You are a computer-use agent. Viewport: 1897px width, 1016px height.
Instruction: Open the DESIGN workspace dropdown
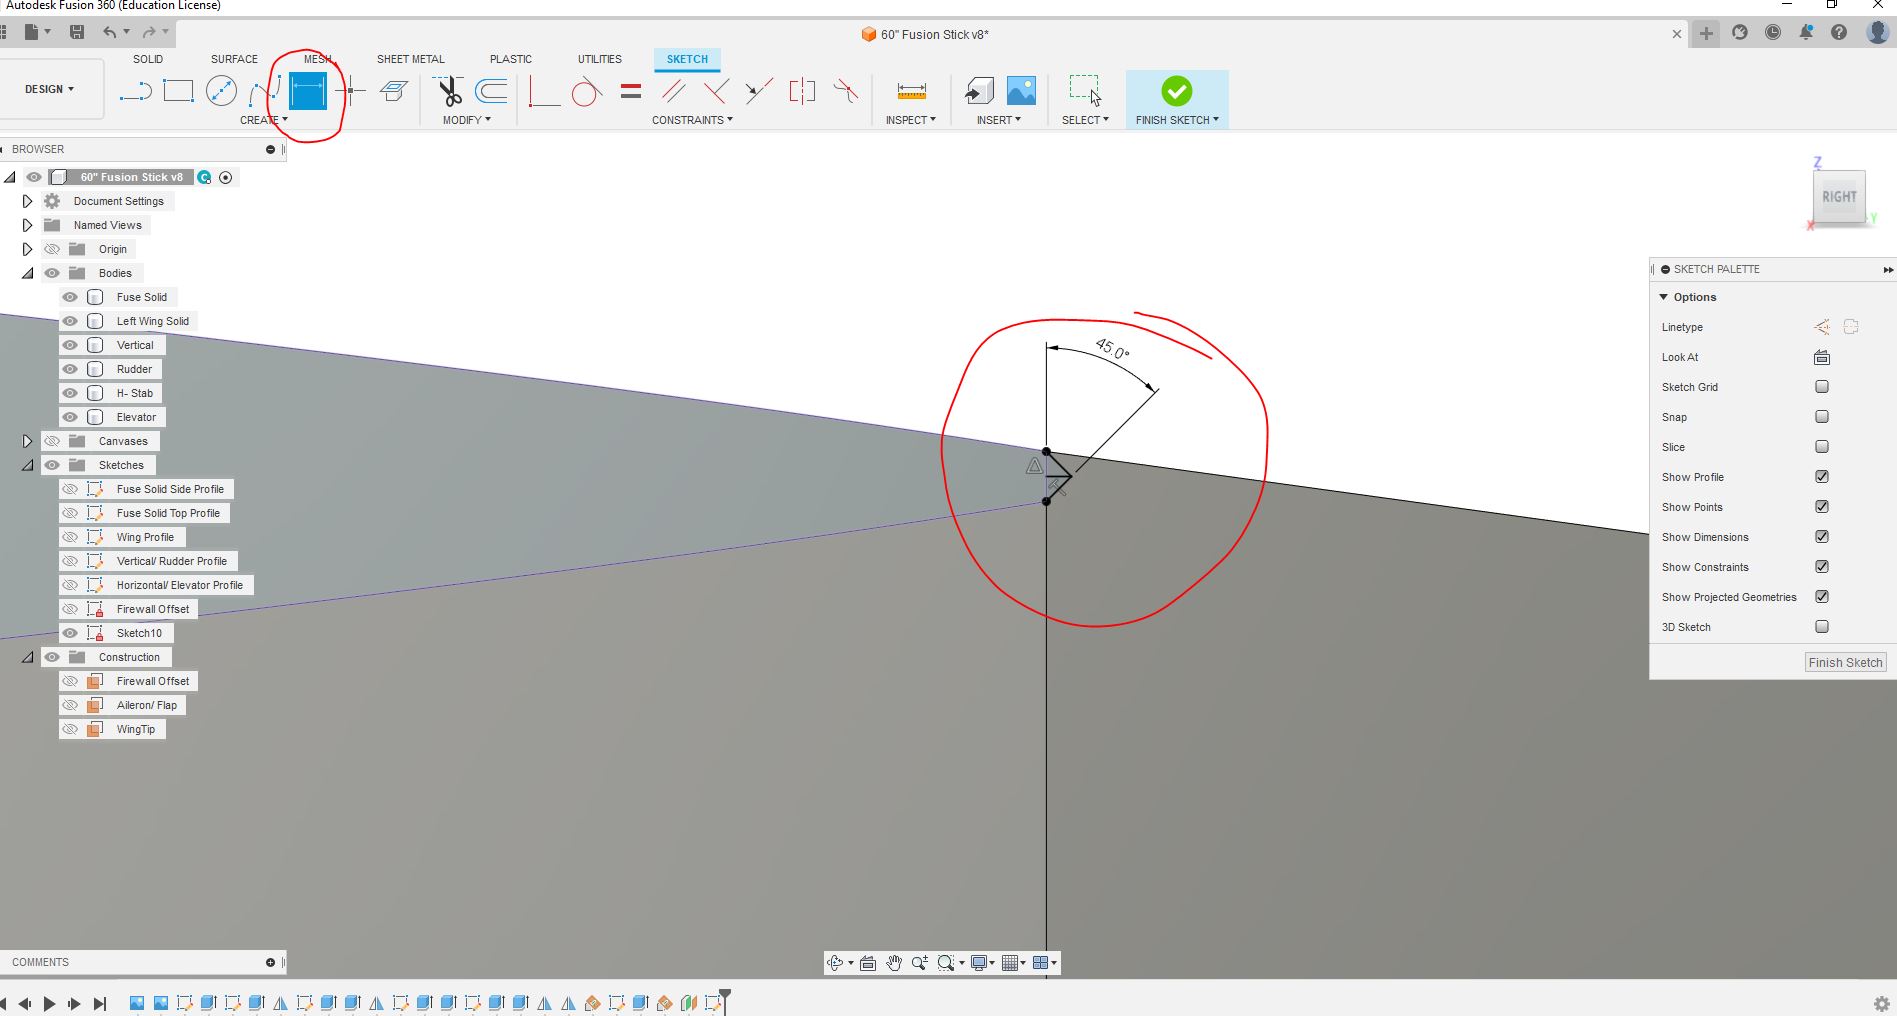[x=50, y=89]
